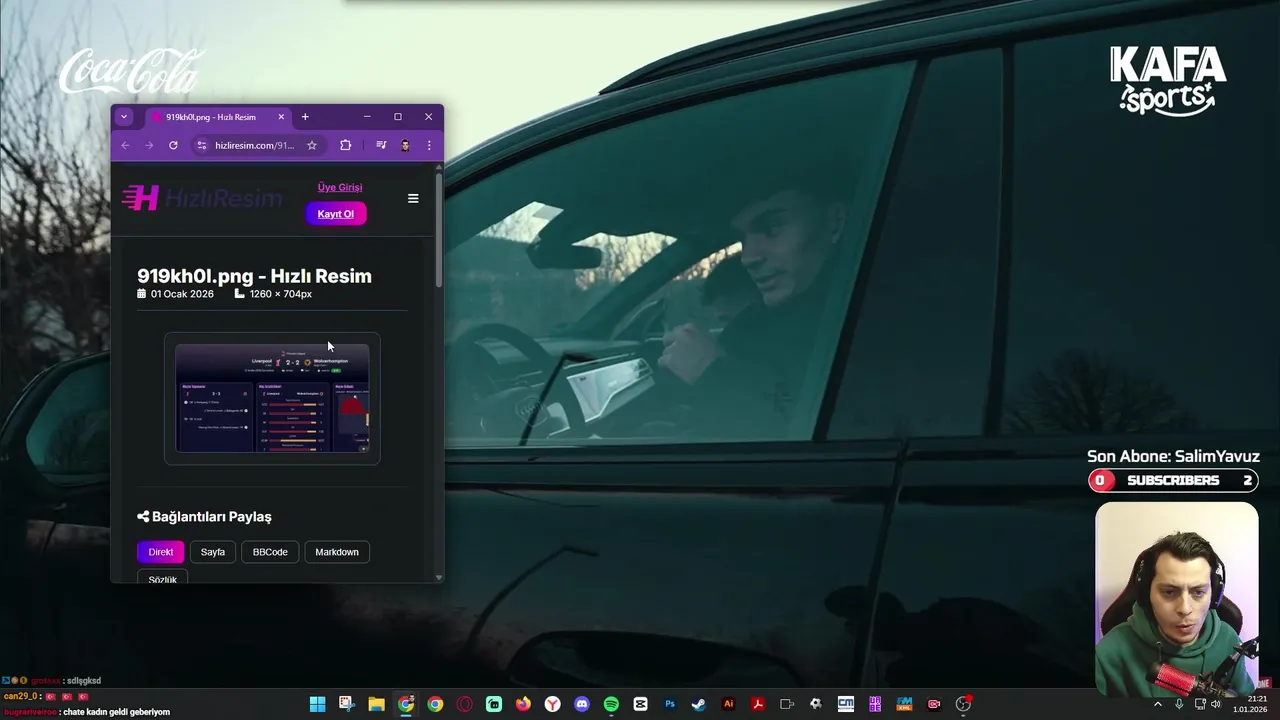Open Discord from the taskbar

coord(582,704)
